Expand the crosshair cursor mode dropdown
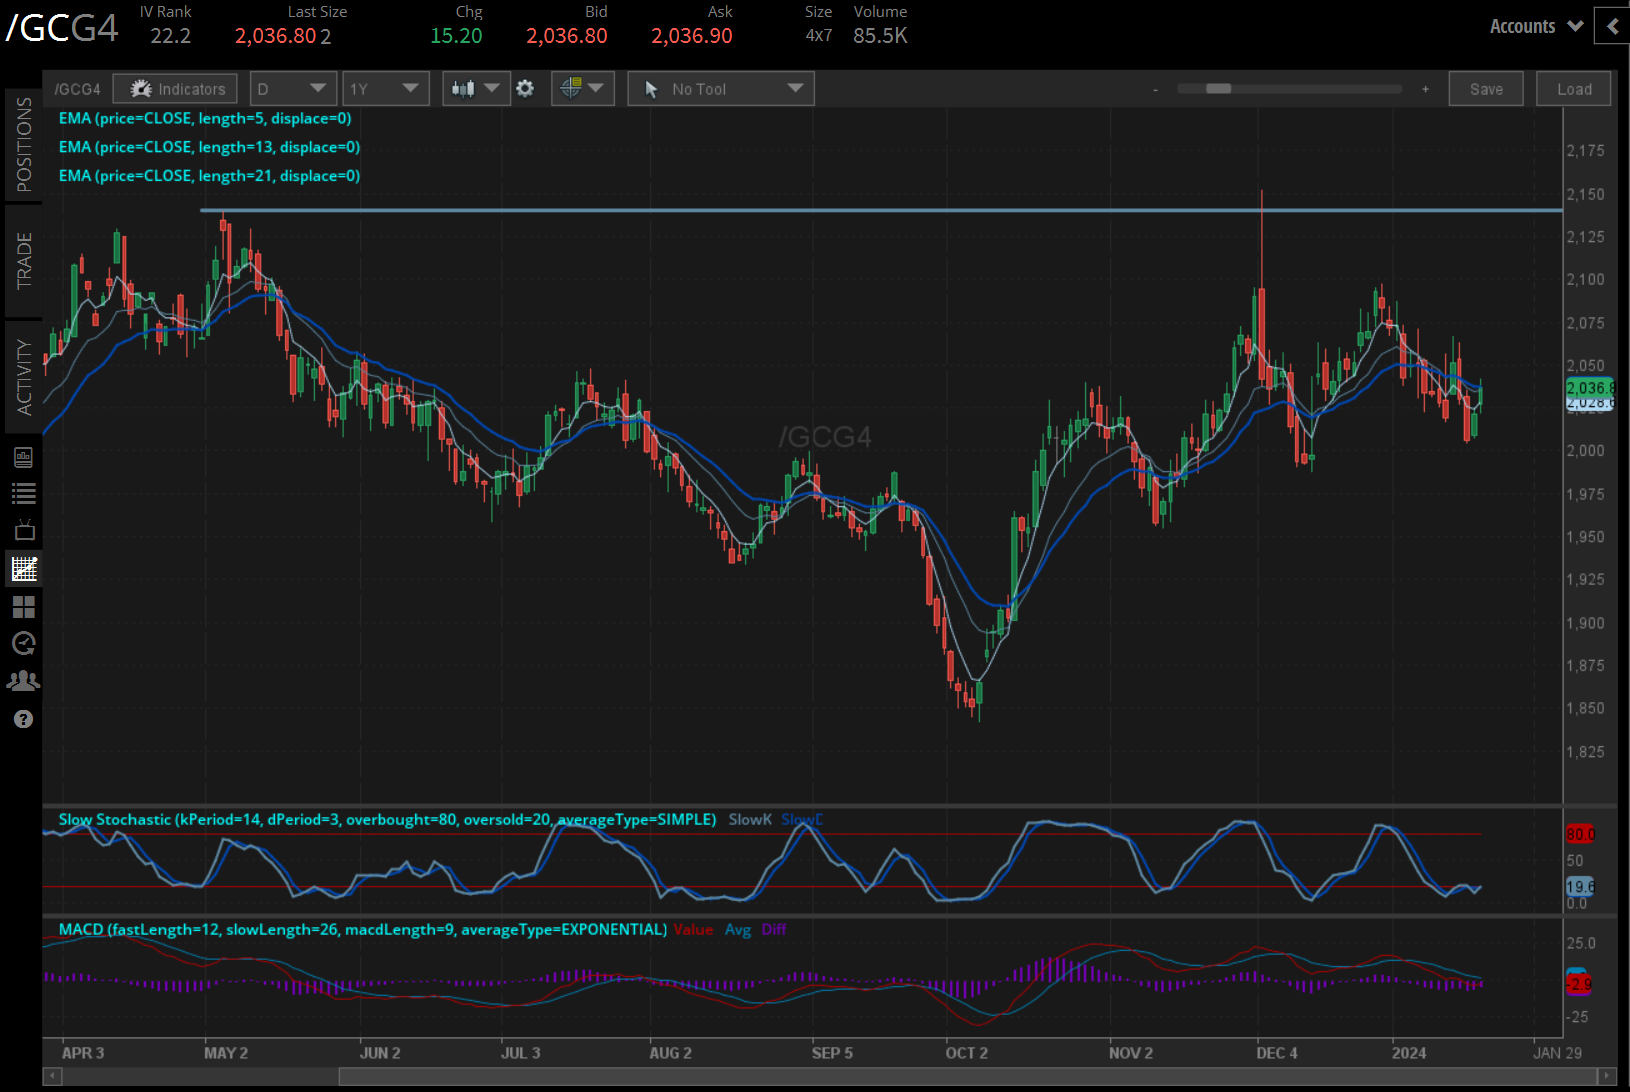1630x1092 pixels. click(x=582, y=89)
